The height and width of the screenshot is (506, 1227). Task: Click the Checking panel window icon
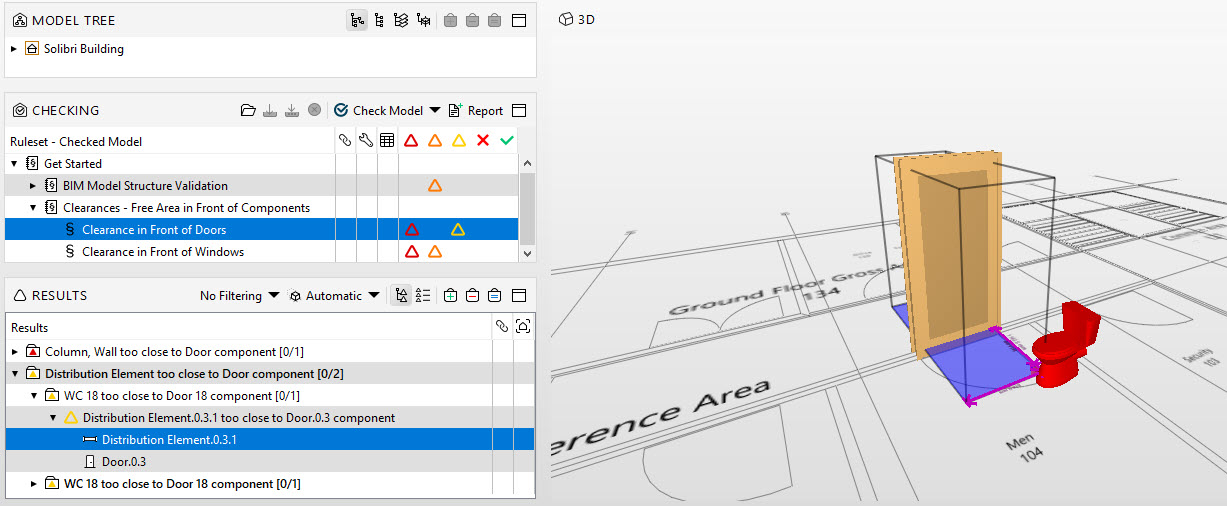pos(519,111)
